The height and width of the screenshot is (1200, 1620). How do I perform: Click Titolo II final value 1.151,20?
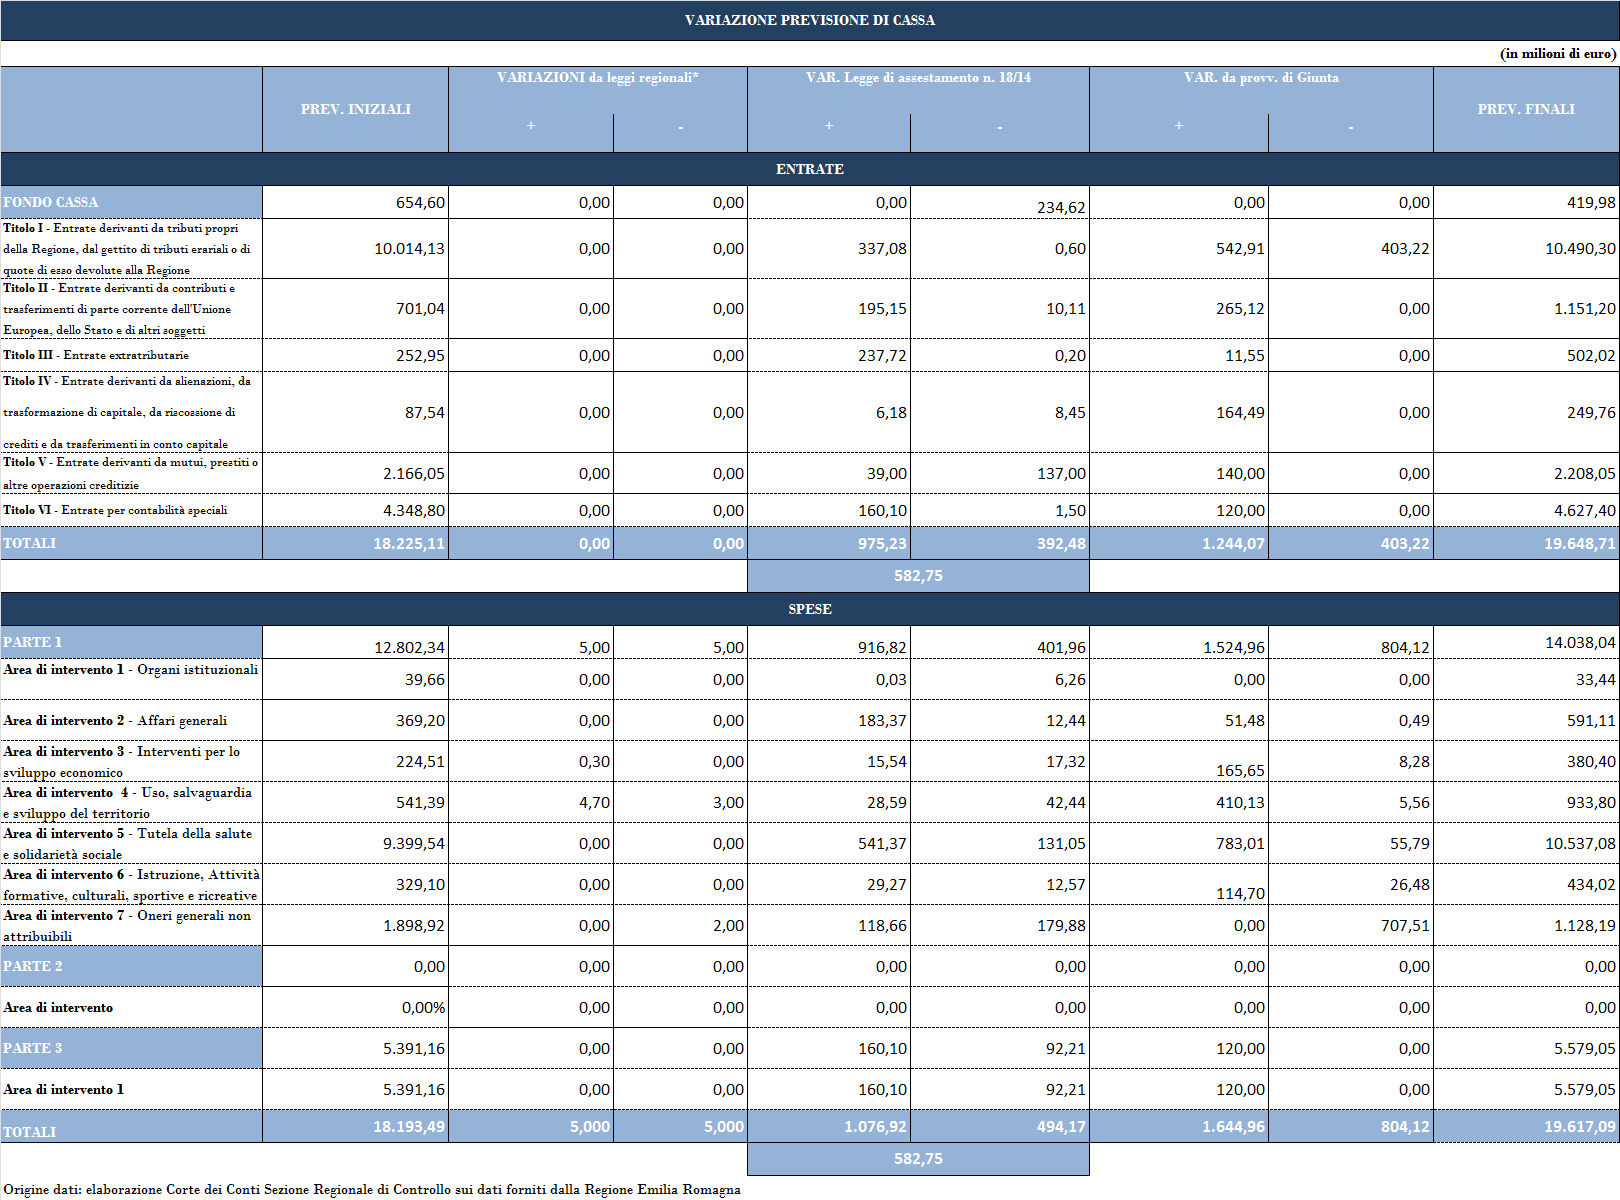(x=1585, y=308)
